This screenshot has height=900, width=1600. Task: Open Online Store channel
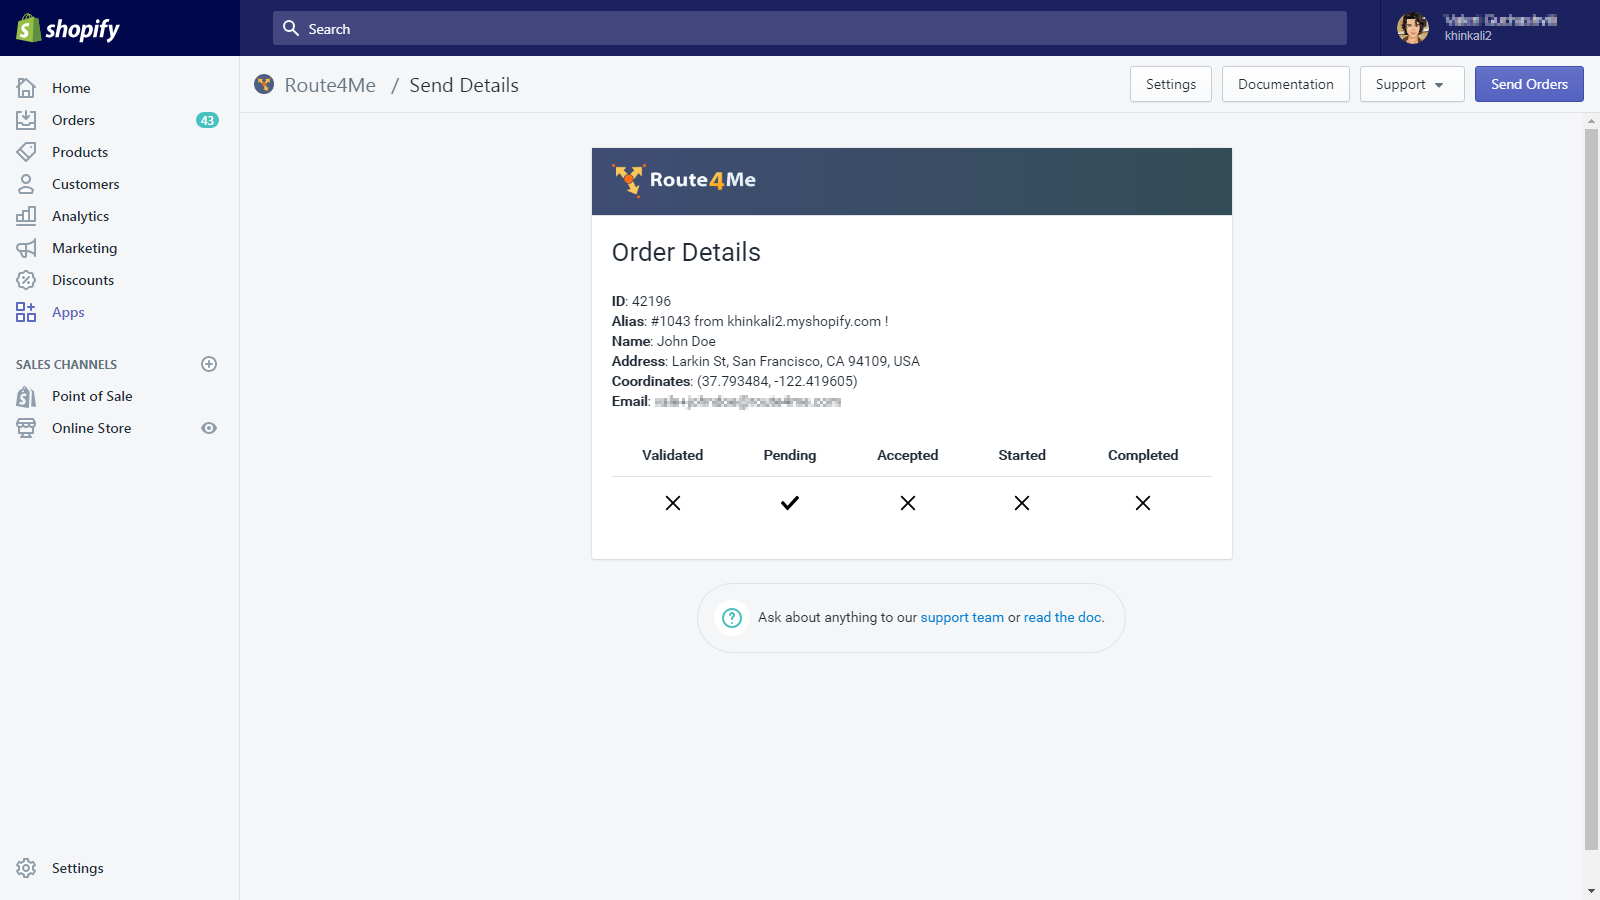pyautogui.click(x=91, y=428)
